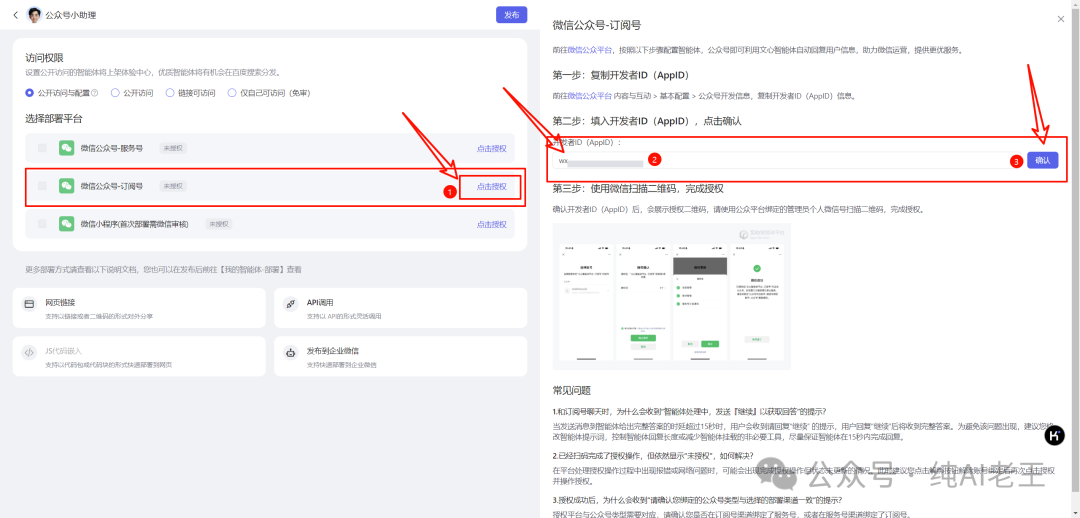This screenshot has width=1080, height=518.
Task: Click the 公众号小助理 avatar image
Action: point(34,14)
